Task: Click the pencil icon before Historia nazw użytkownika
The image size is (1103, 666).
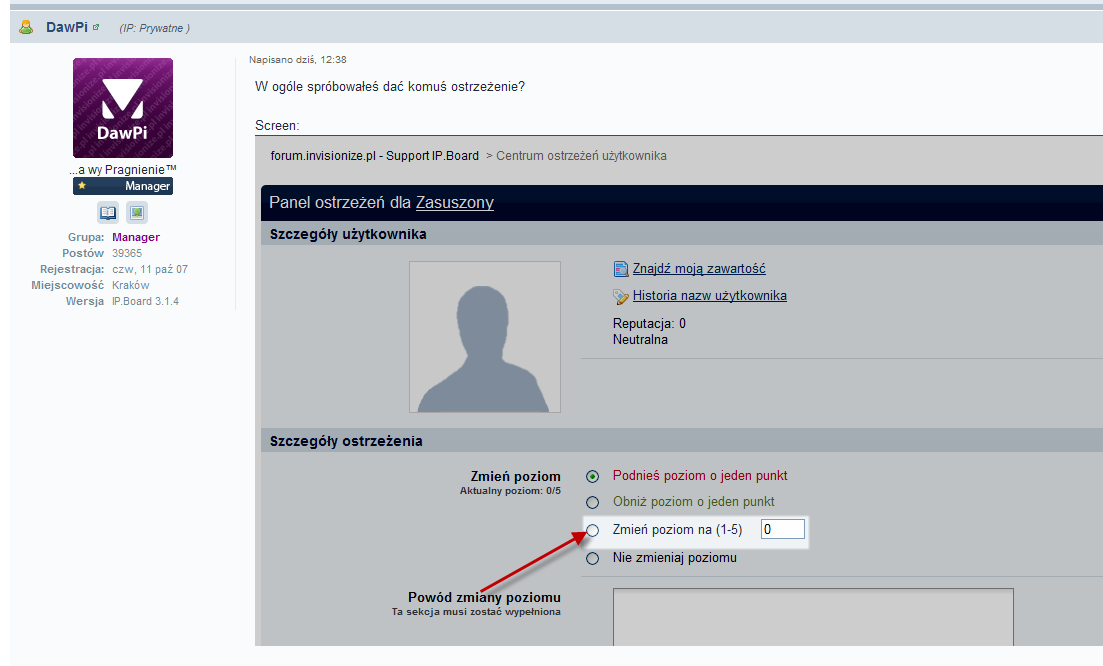Action: 621,296
